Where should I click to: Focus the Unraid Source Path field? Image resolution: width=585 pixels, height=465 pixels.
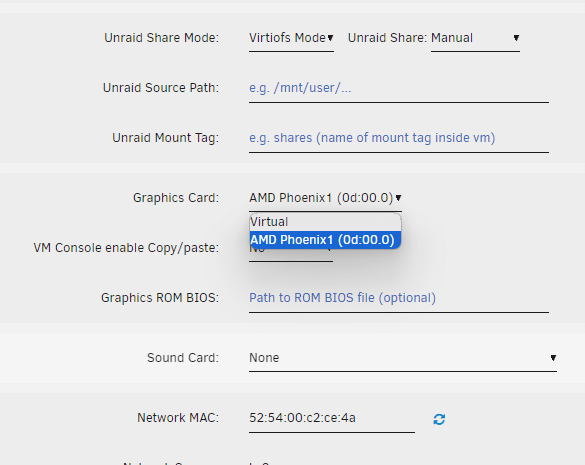click(399, 88)
